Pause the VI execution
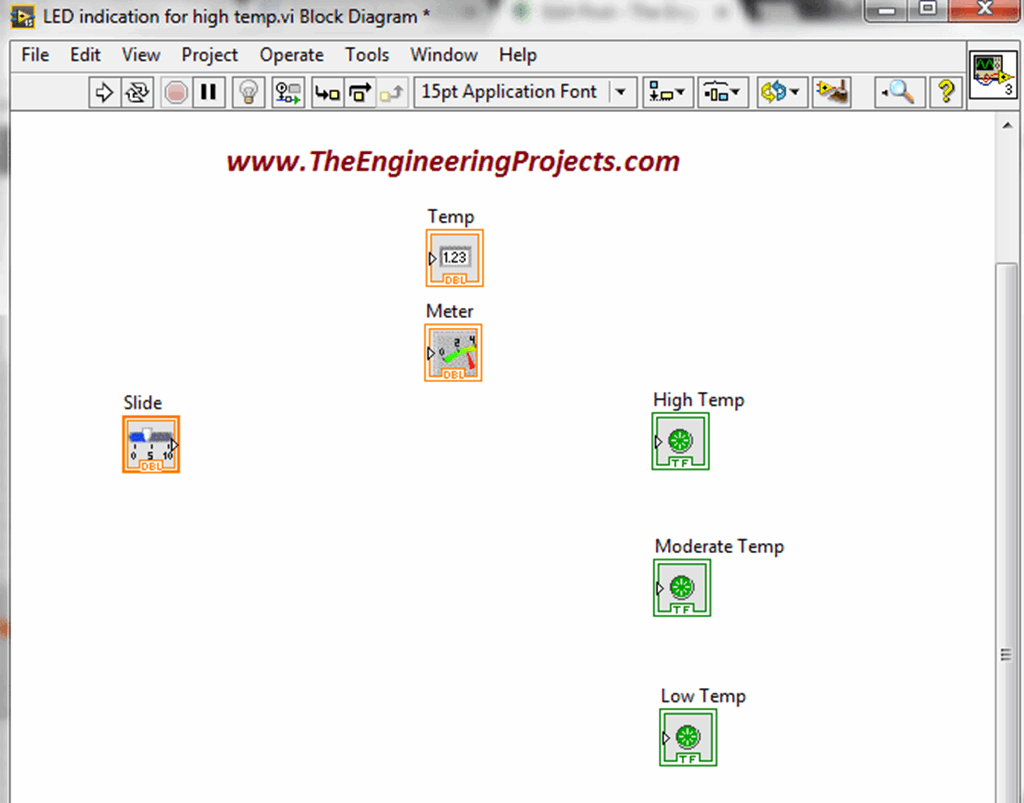 coord(207,91)
